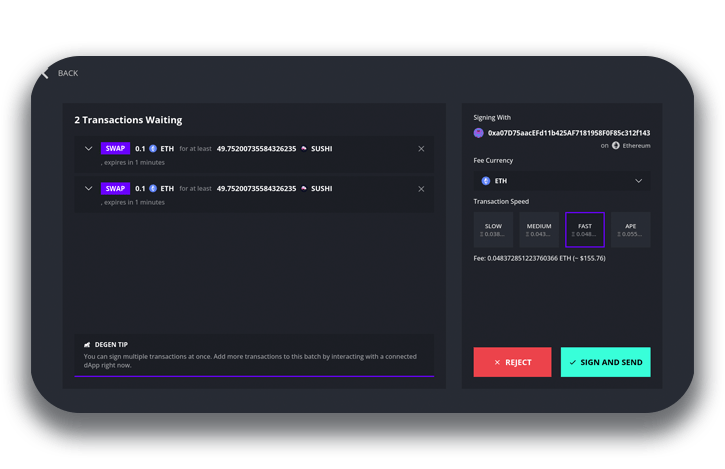725x469 pixels.
Task: Click the first purple SWAP badge
Action: click(115, 148)
